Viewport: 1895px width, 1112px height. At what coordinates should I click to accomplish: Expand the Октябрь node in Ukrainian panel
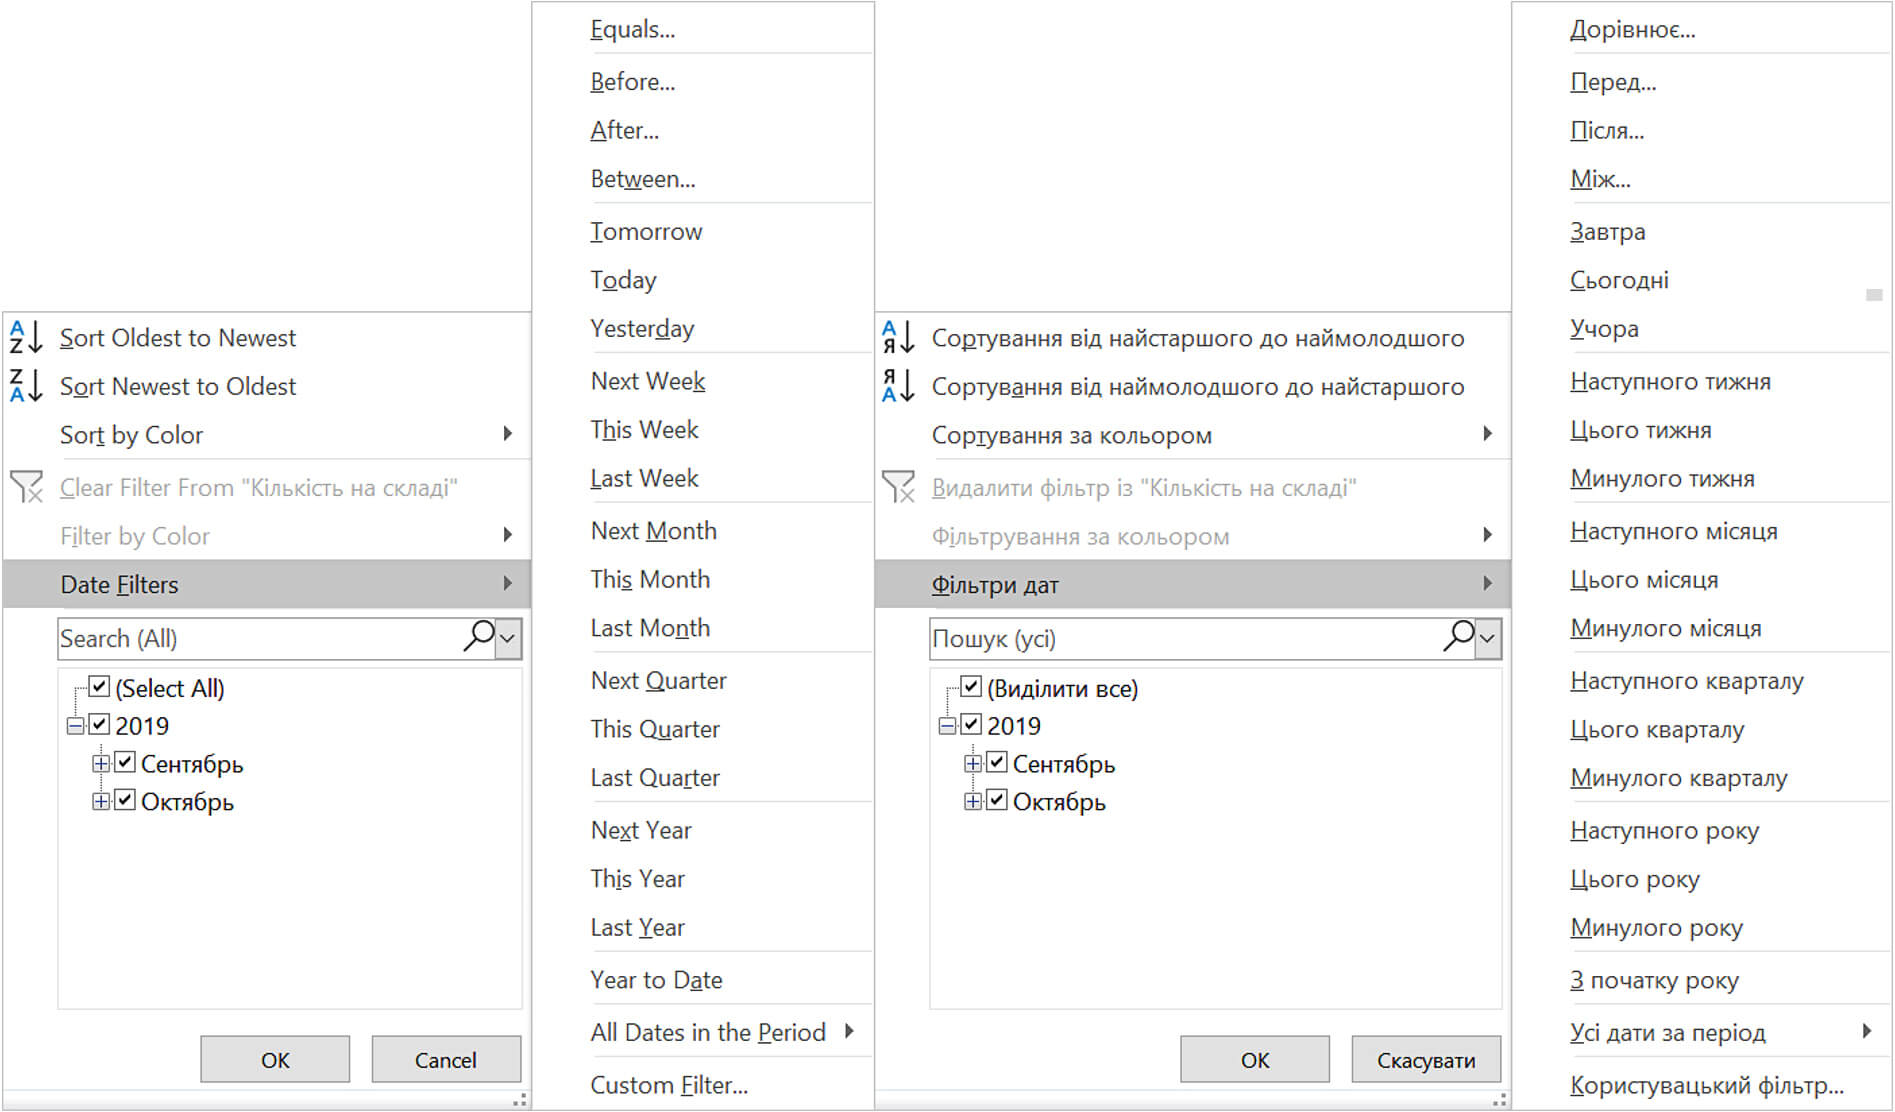coord(972,801)
